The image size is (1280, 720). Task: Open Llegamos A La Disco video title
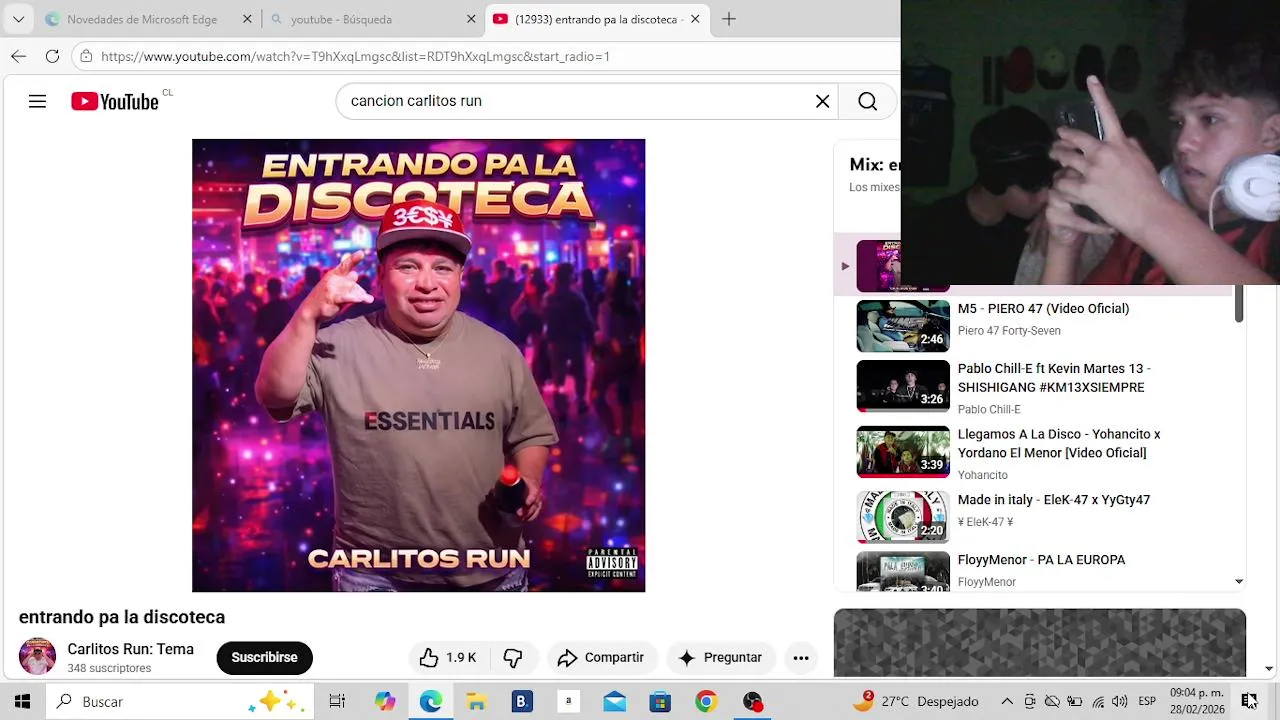[1059, 443]
